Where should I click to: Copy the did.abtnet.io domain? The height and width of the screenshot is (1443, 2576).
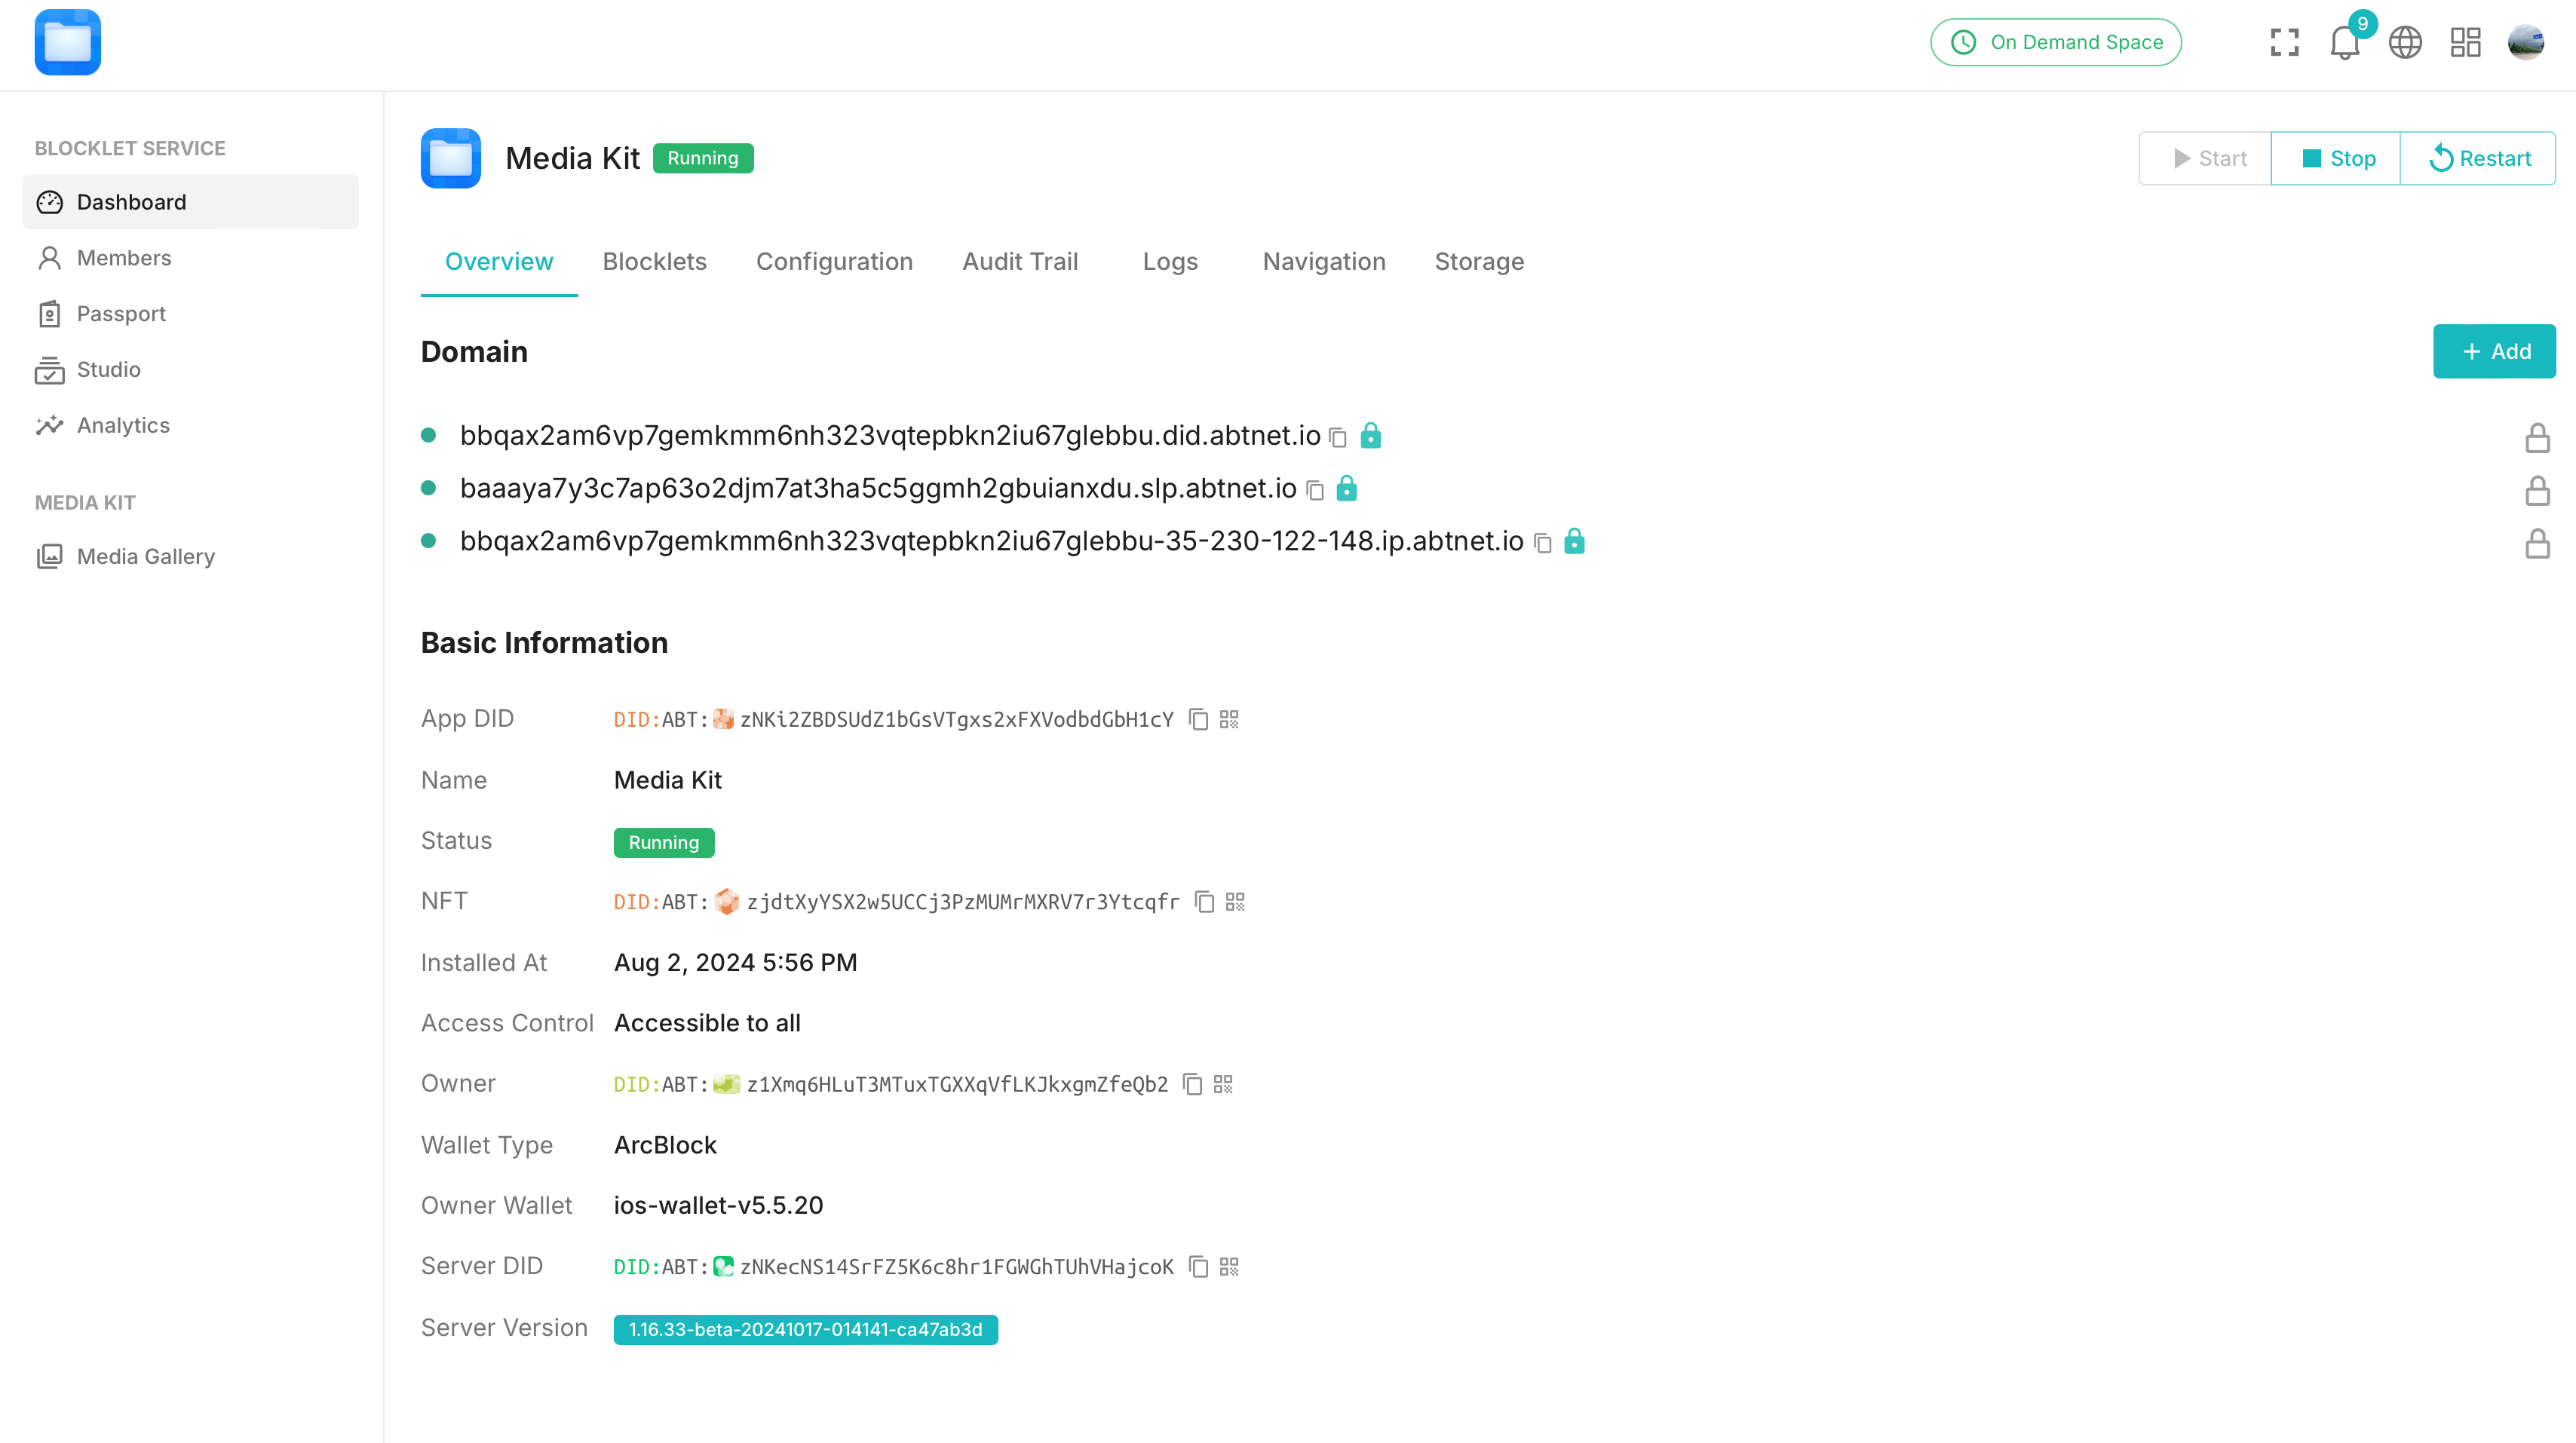click(1338, 437)
